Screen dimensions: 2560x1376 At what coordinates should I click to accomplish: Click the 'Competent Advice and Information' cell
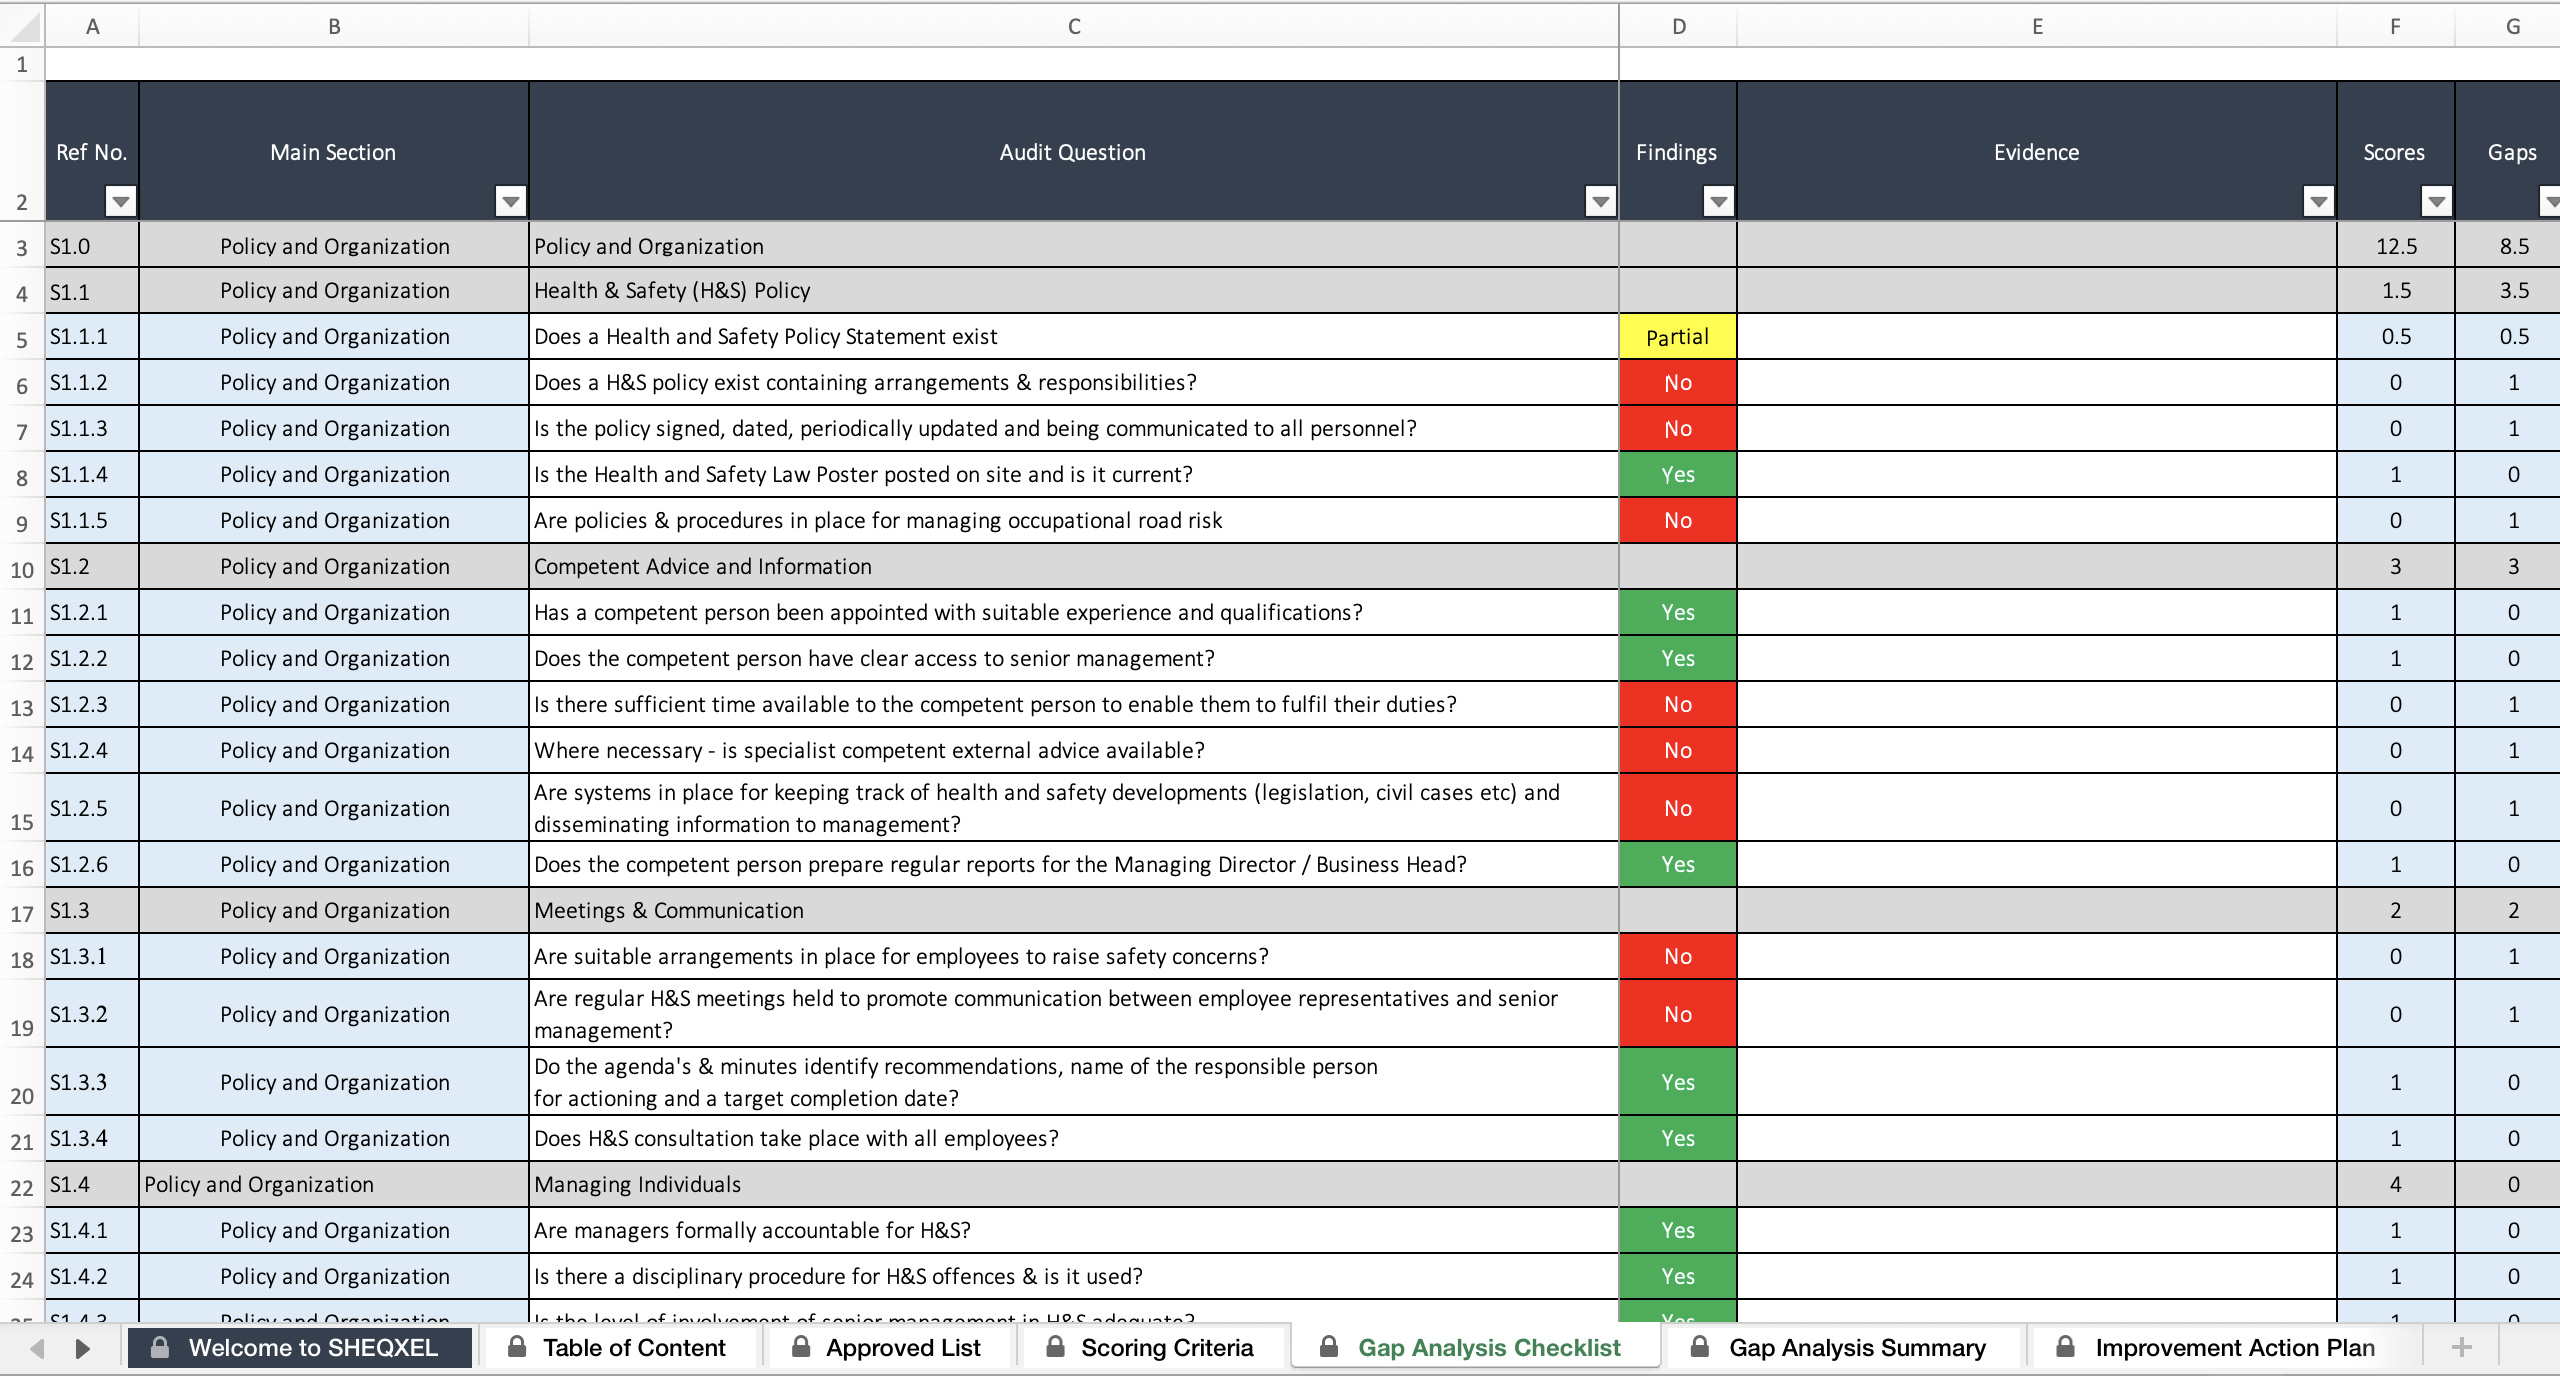click(x=1074, y=567)
